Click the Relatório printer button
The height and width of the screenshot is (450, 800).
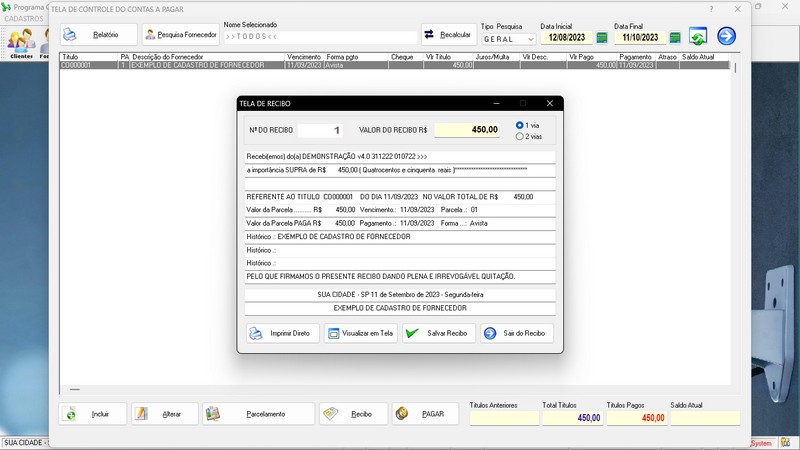click(x=98, y=35)
